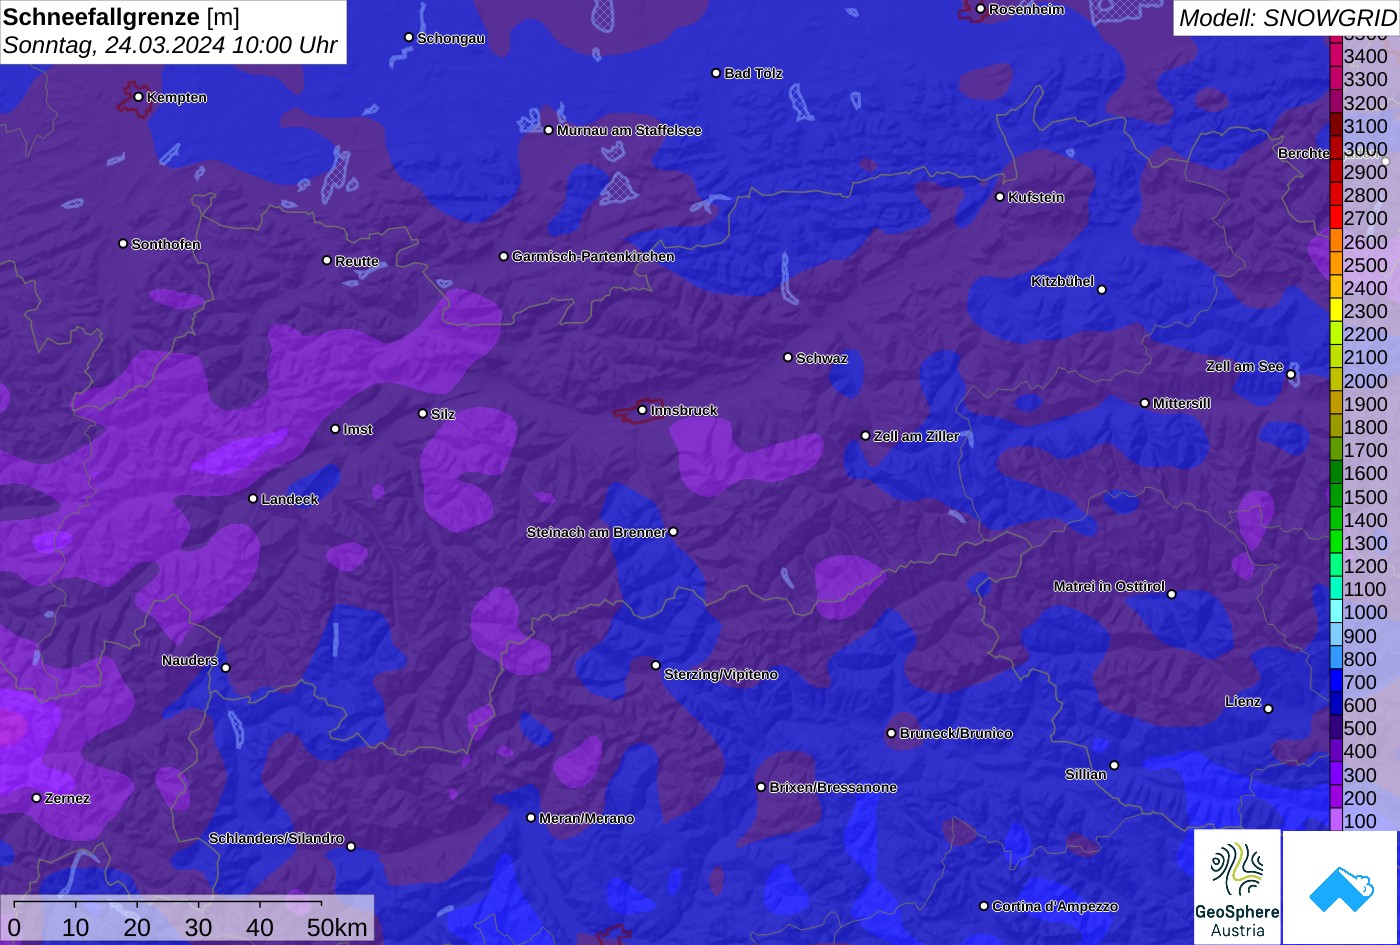Pick the 3100 m legend color swatch
This screenshot has height=945, width=1400.
pyautogui.click(x=1336, y=125)
